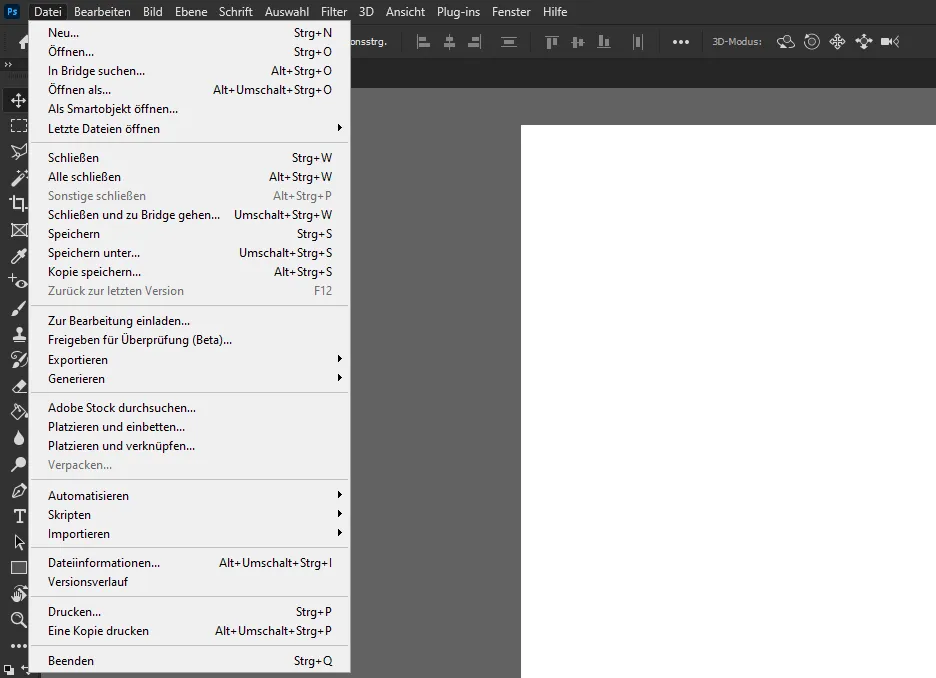Image resolution: width=936 pixels, height=678 pixels.
Task: Expand the toolbar double-arrow
Action: 8,64
